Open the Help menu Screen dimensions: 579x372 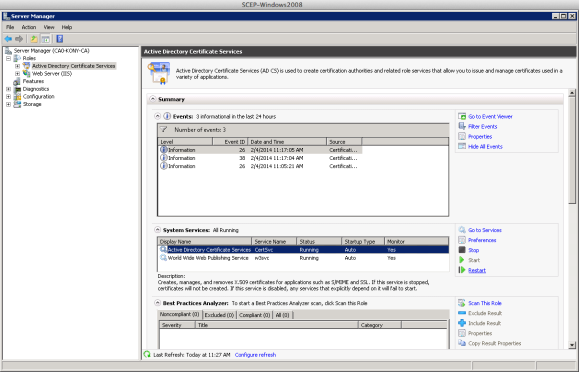[67, 27]
